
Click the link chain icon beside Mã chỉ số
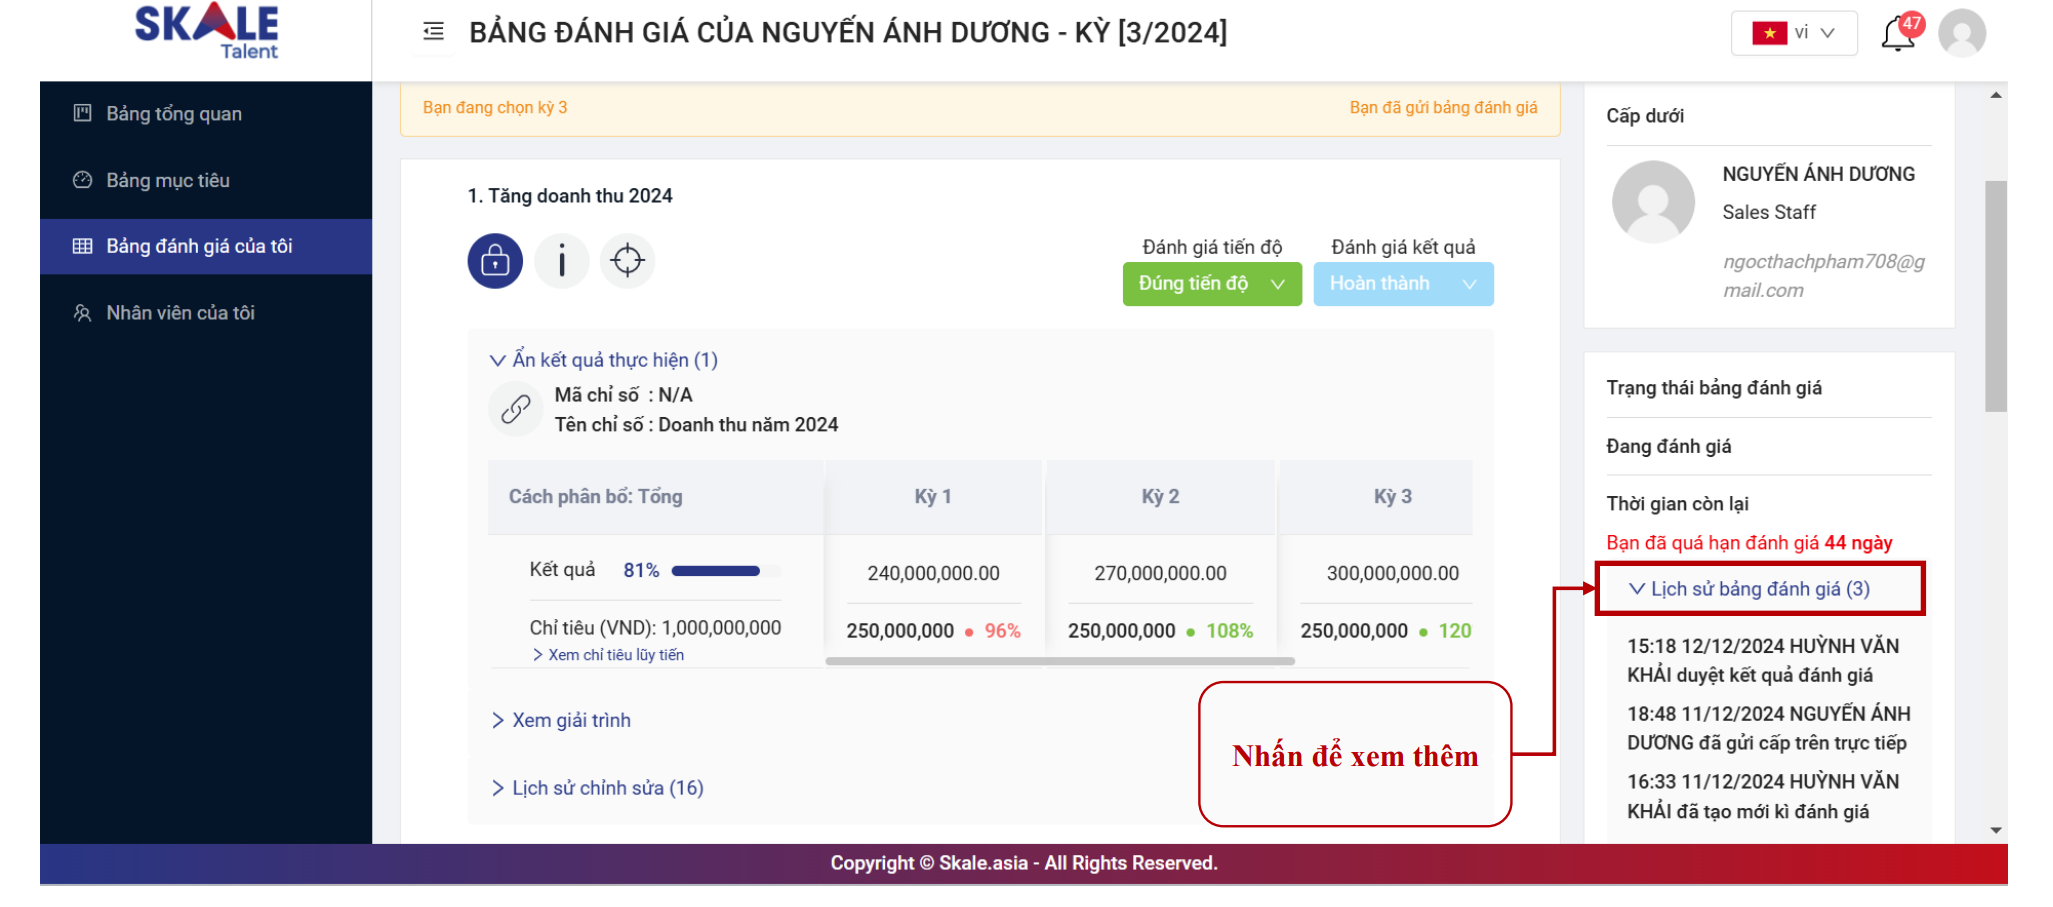(515, 409)
